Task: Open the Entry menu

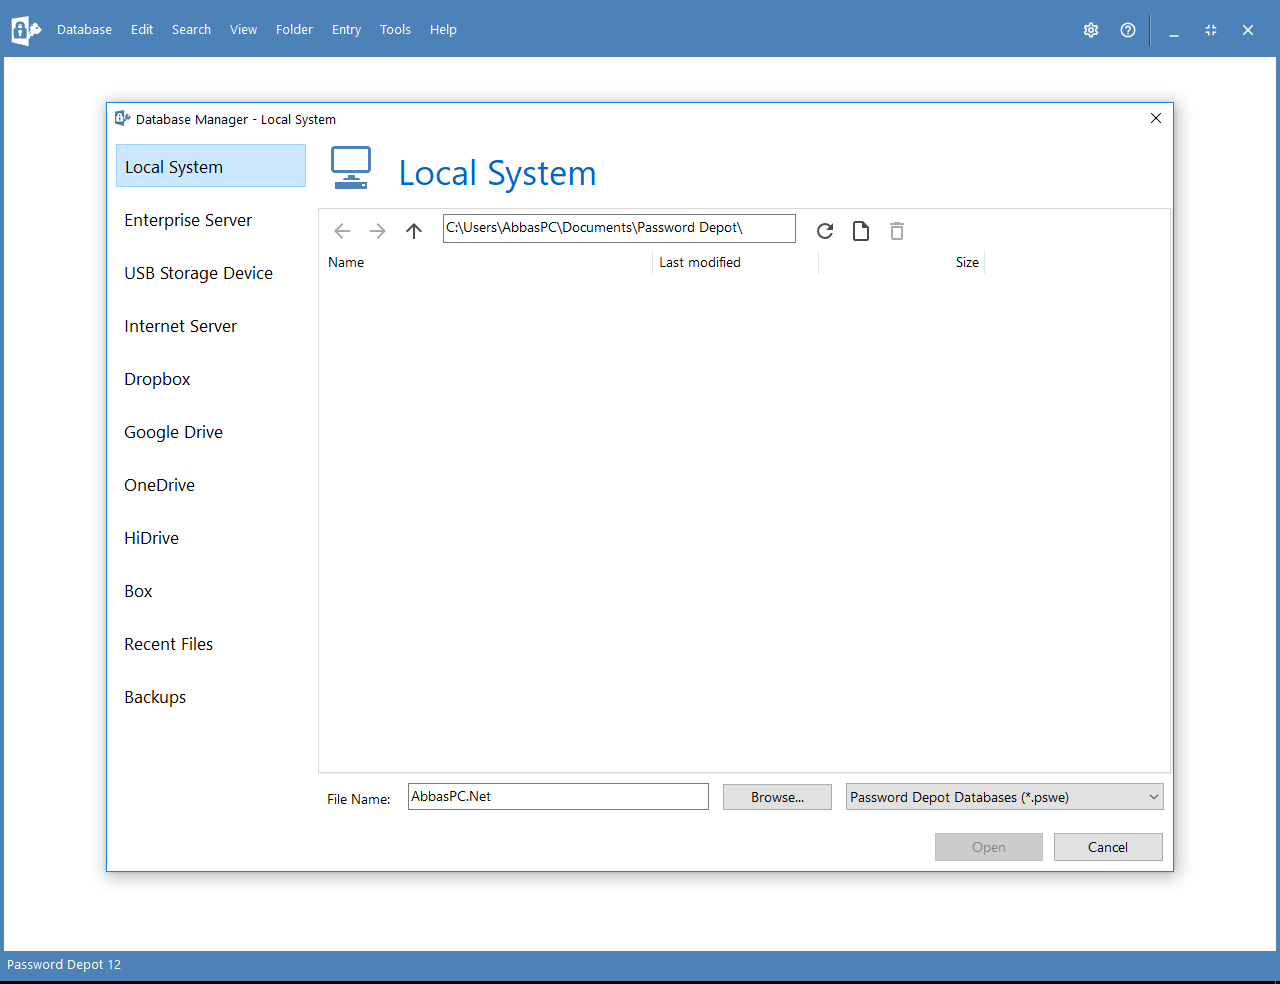Action: click(346, 30)
